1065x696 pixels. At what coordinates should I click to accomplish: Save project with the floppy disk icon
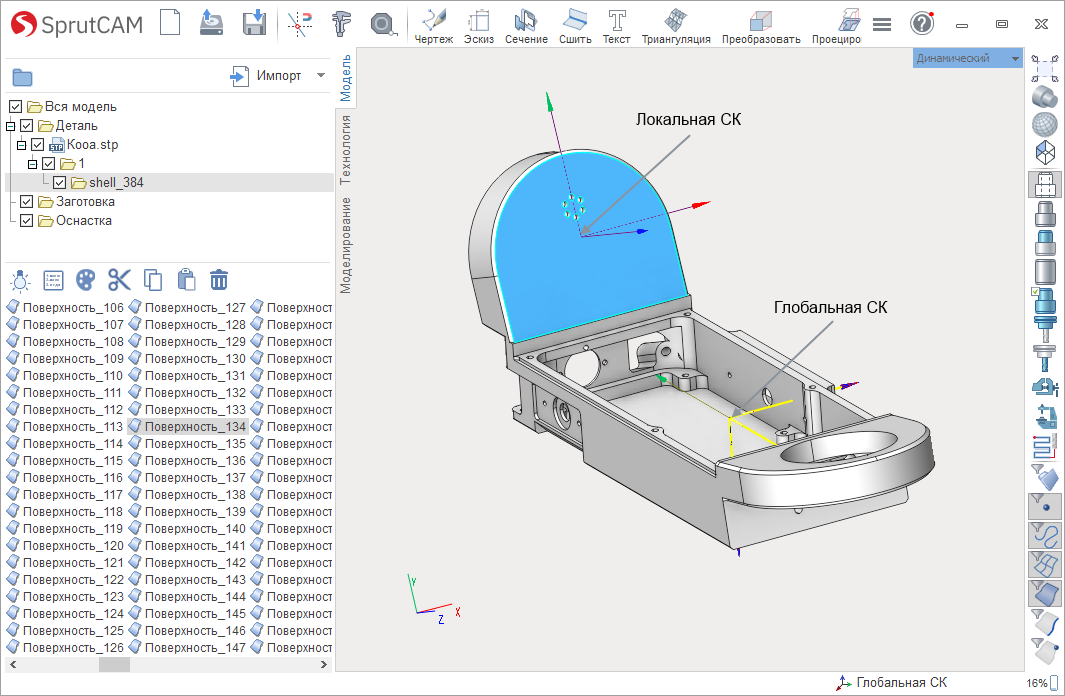click(254, 22)
